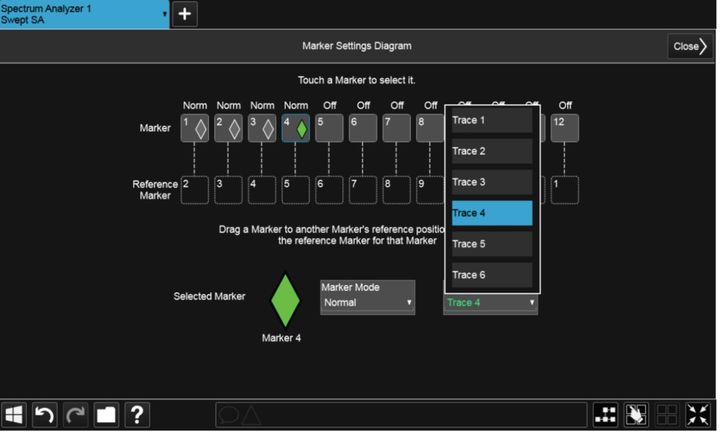Click reference marker slot labeled 3
The width and height of the screenshot is (720, 432).
click(x=228, y=190)
